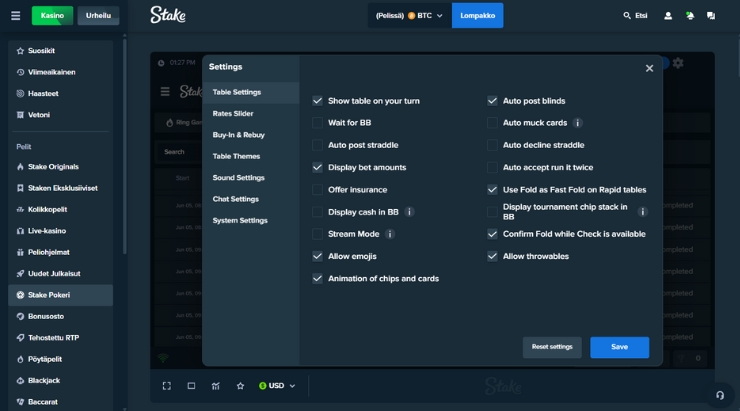The image size is (740, 411).
Task: Open search with the Etsi magnifier
Action: (635, 16)
